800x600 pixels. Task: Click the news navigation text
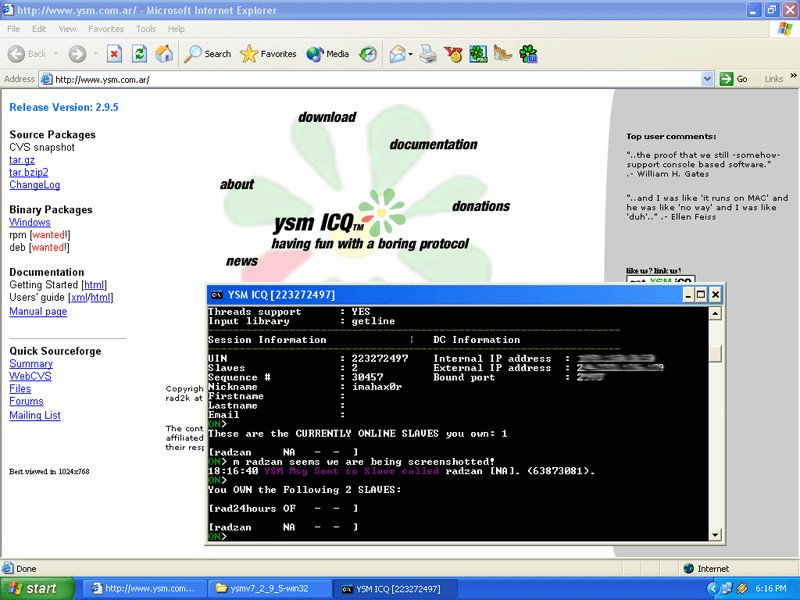[x=242, y=261]
